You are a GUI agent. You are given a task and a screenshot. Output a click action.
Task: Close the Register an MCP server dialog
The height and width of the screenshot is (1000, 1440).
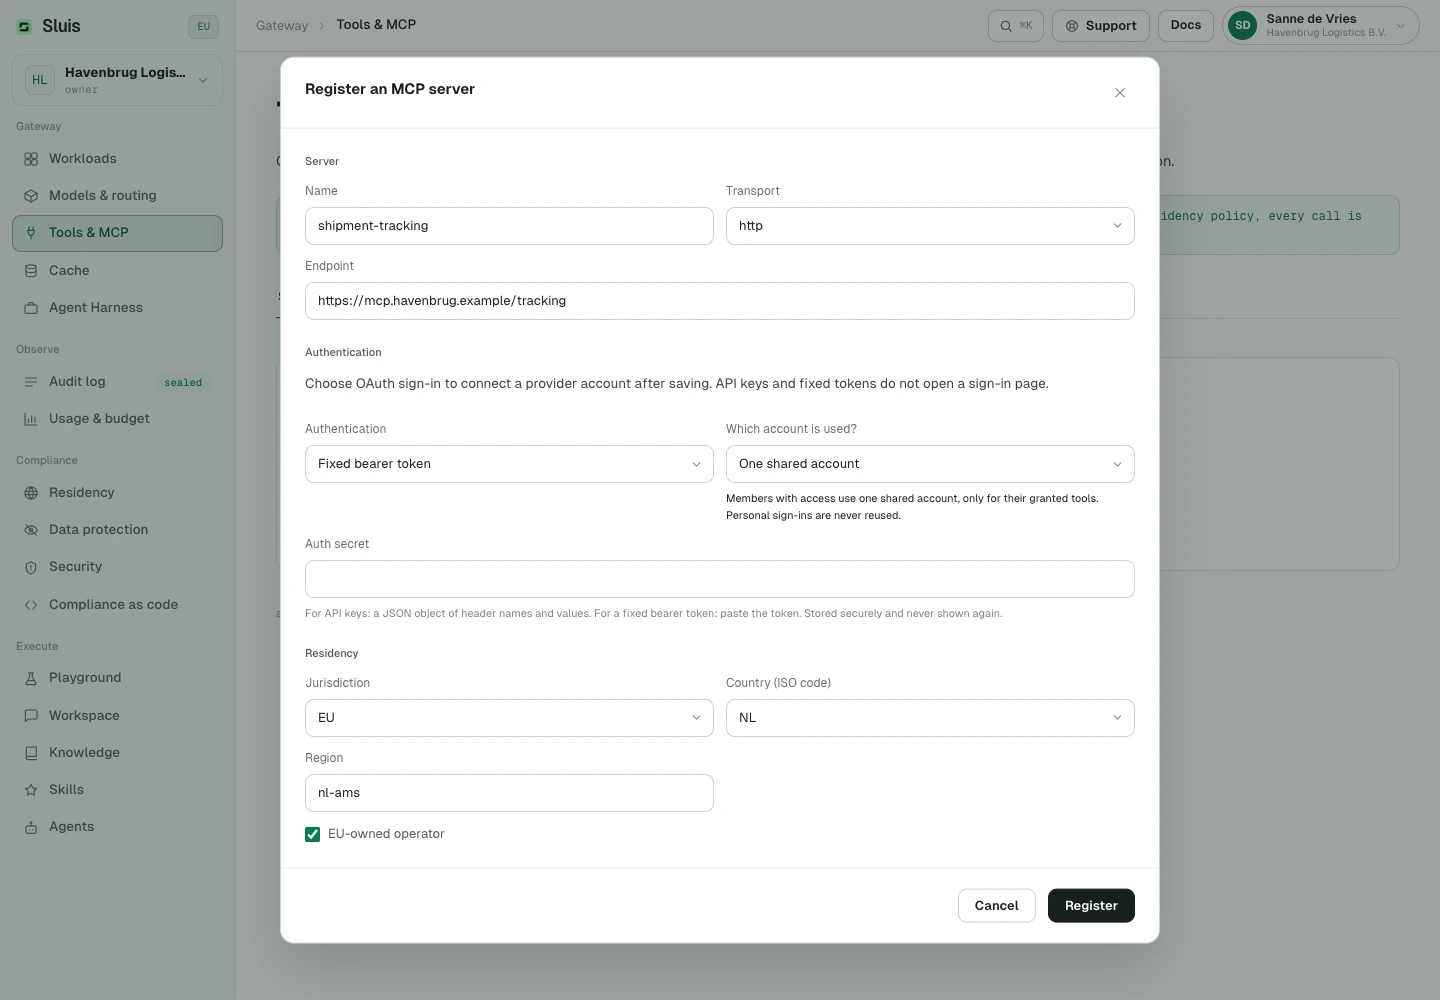[1120, 93]
